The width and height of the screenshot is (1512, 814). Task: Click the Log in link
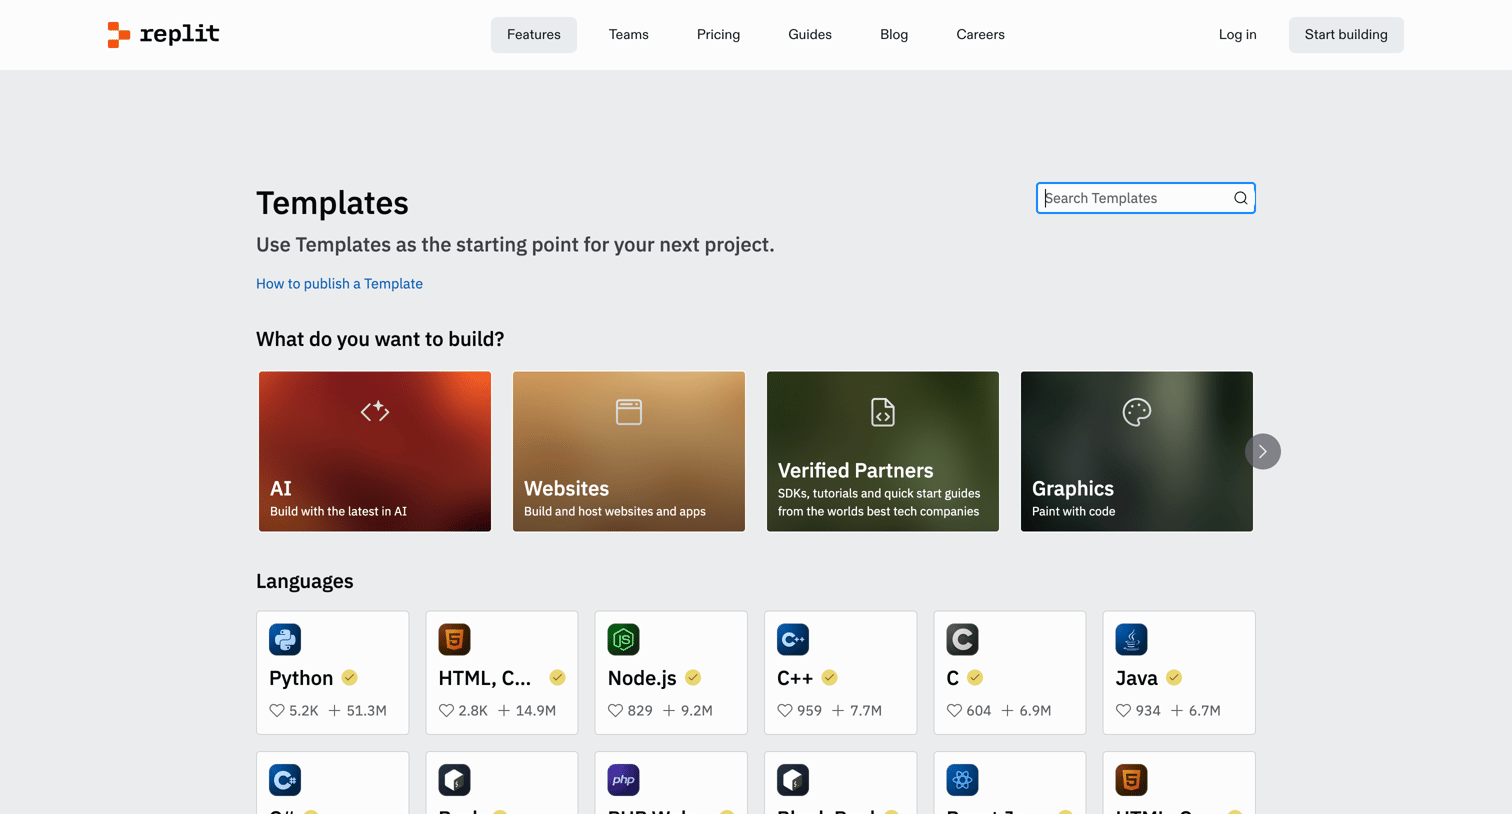tap(1237, 35)
